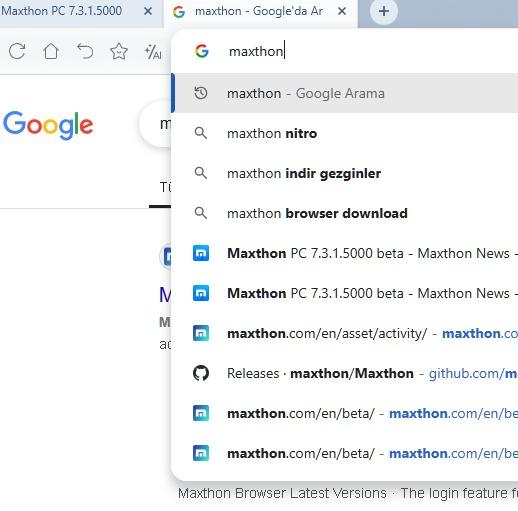Click the undo back arrow icon
The image size is (518, 511).
pyautogui.click(x=85, y=51)
